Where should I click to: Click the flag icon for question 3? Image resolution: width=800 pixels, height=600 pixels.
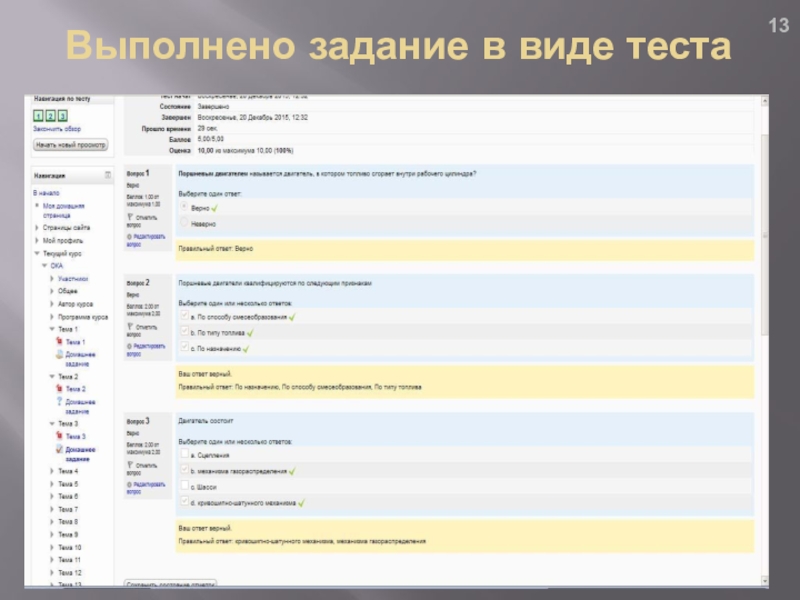tap(130, 464)
